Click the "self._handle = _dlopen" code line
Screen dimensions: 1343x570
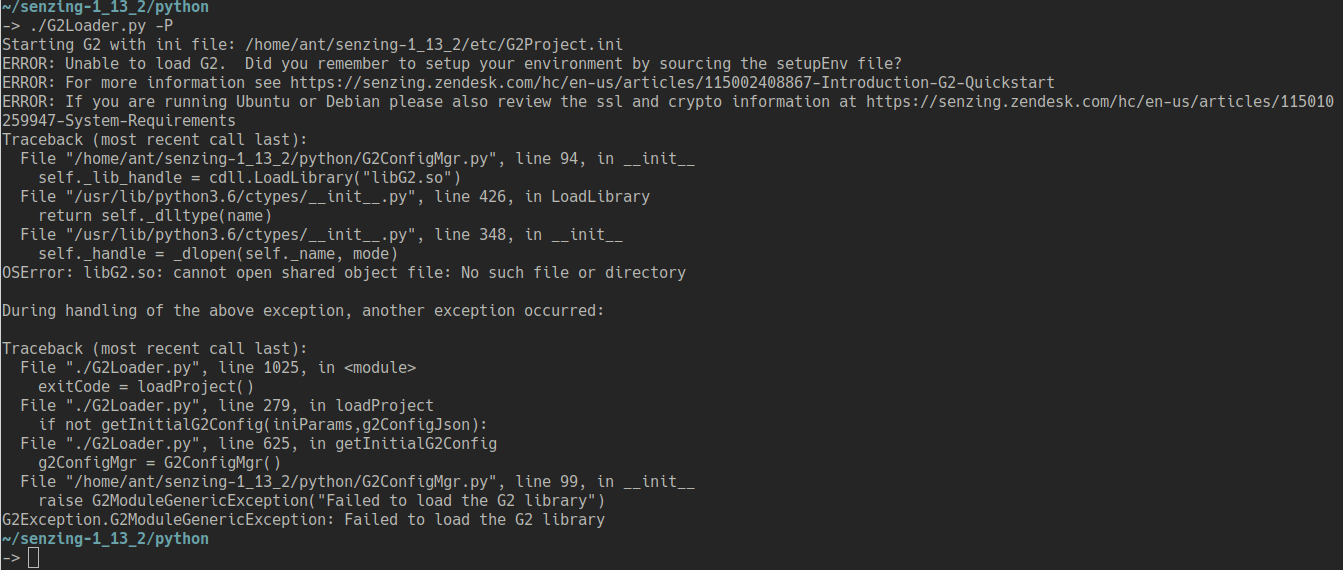218,254
